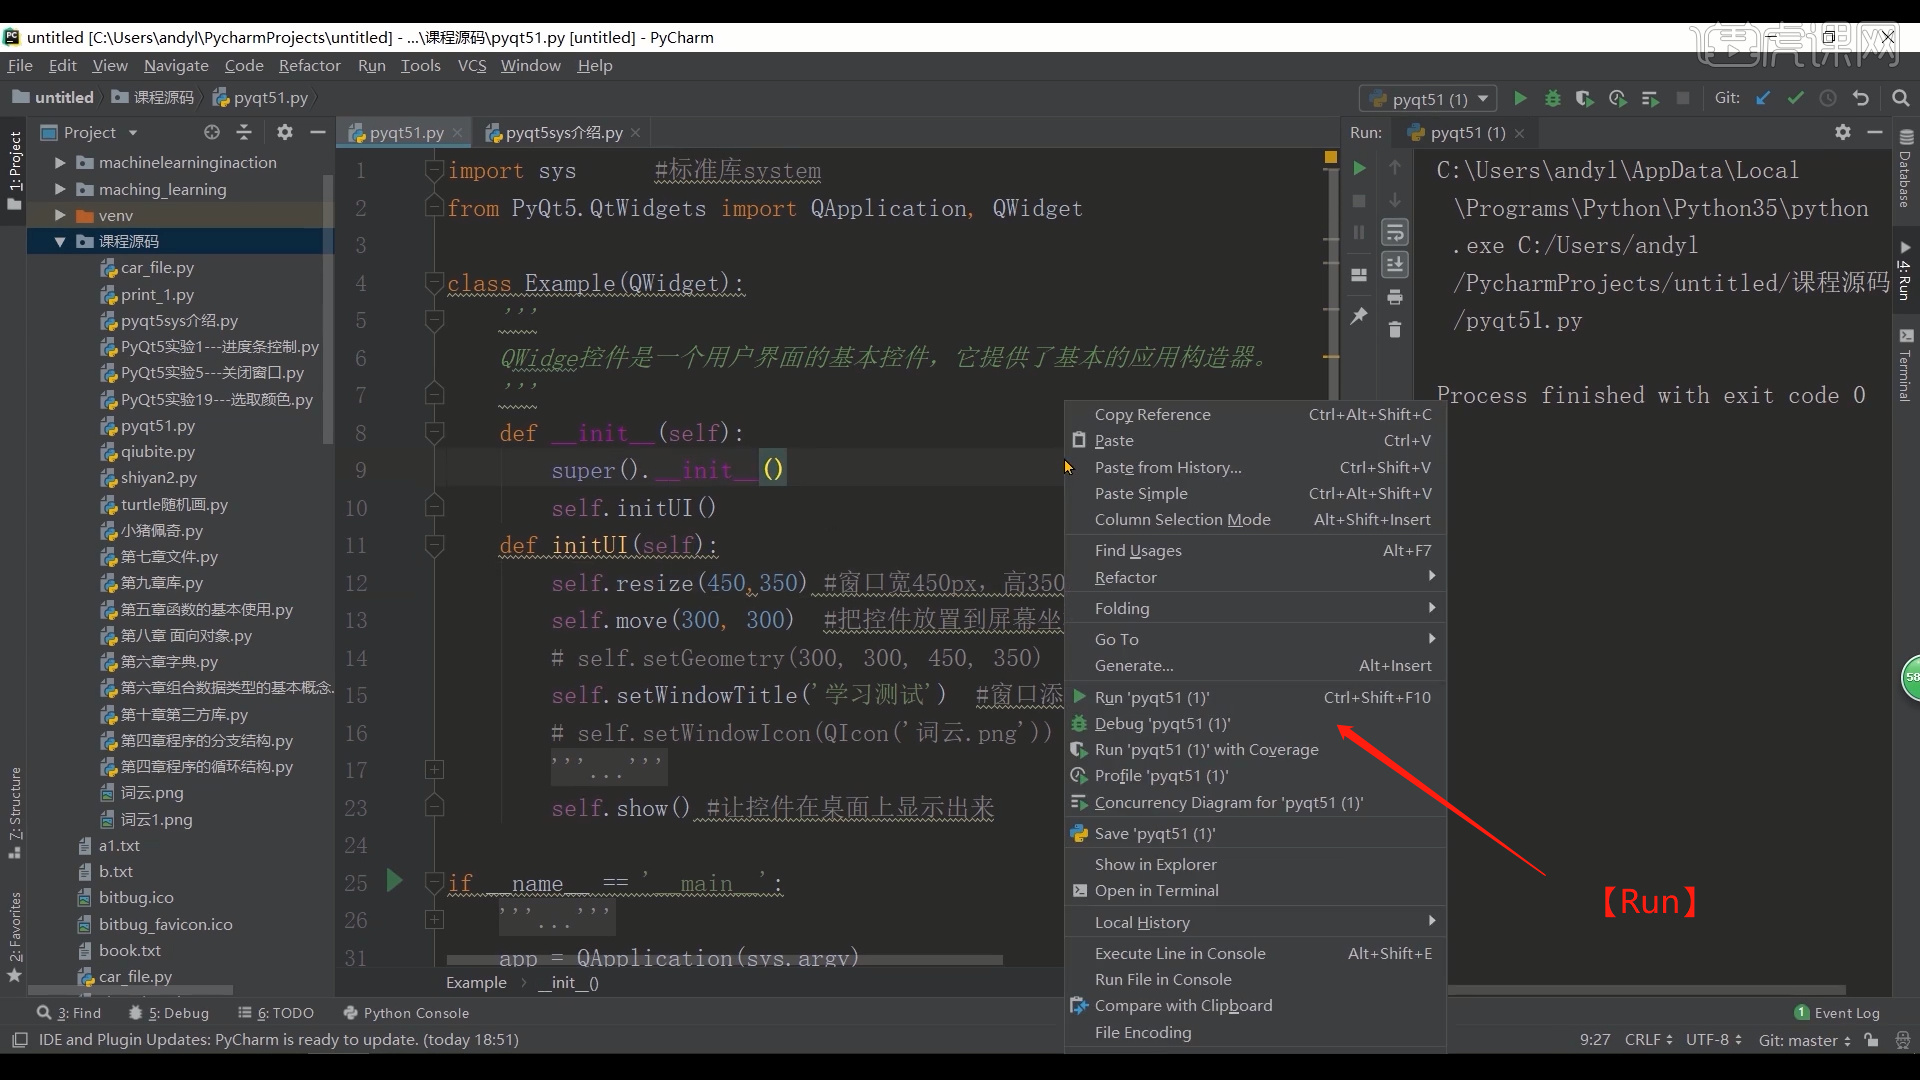Revert changes using Git undo icon
This screenshot has width=1920, height=1080.
(x=1861, y=98)
